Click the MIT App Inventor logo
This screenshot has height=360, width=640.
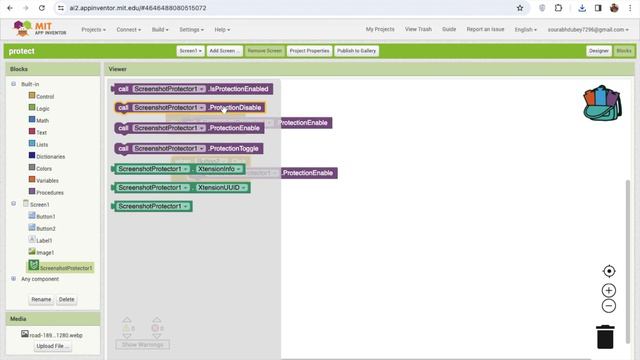39,29
